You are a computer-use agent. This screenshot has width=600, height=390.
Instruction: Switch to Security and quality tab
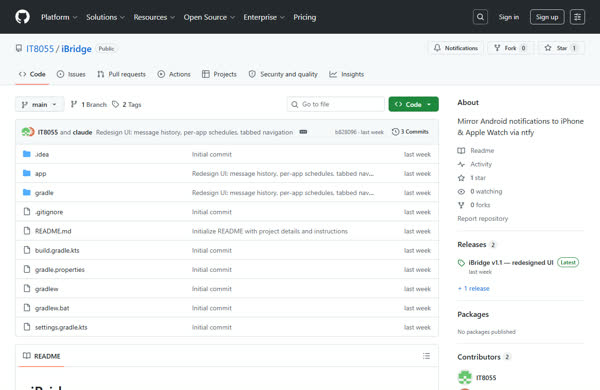(283, 74)
